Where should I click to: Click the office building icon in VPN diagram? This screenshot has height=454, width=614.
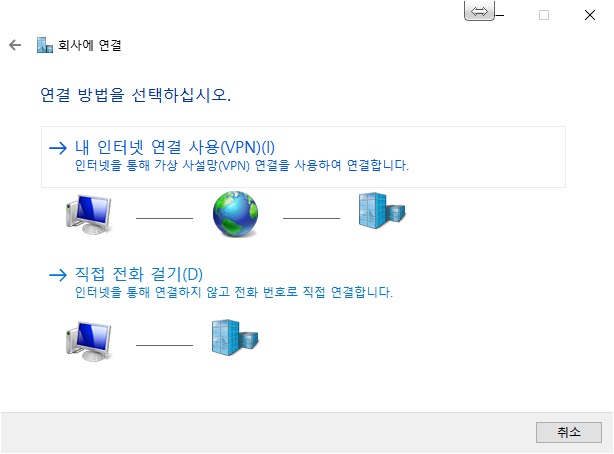(382, 211)
